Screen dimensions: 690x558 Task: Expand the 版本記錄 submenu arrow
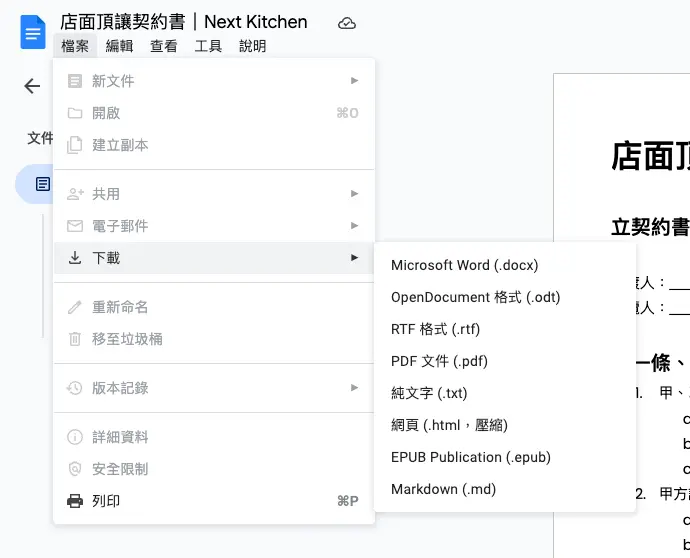[354, 388]
